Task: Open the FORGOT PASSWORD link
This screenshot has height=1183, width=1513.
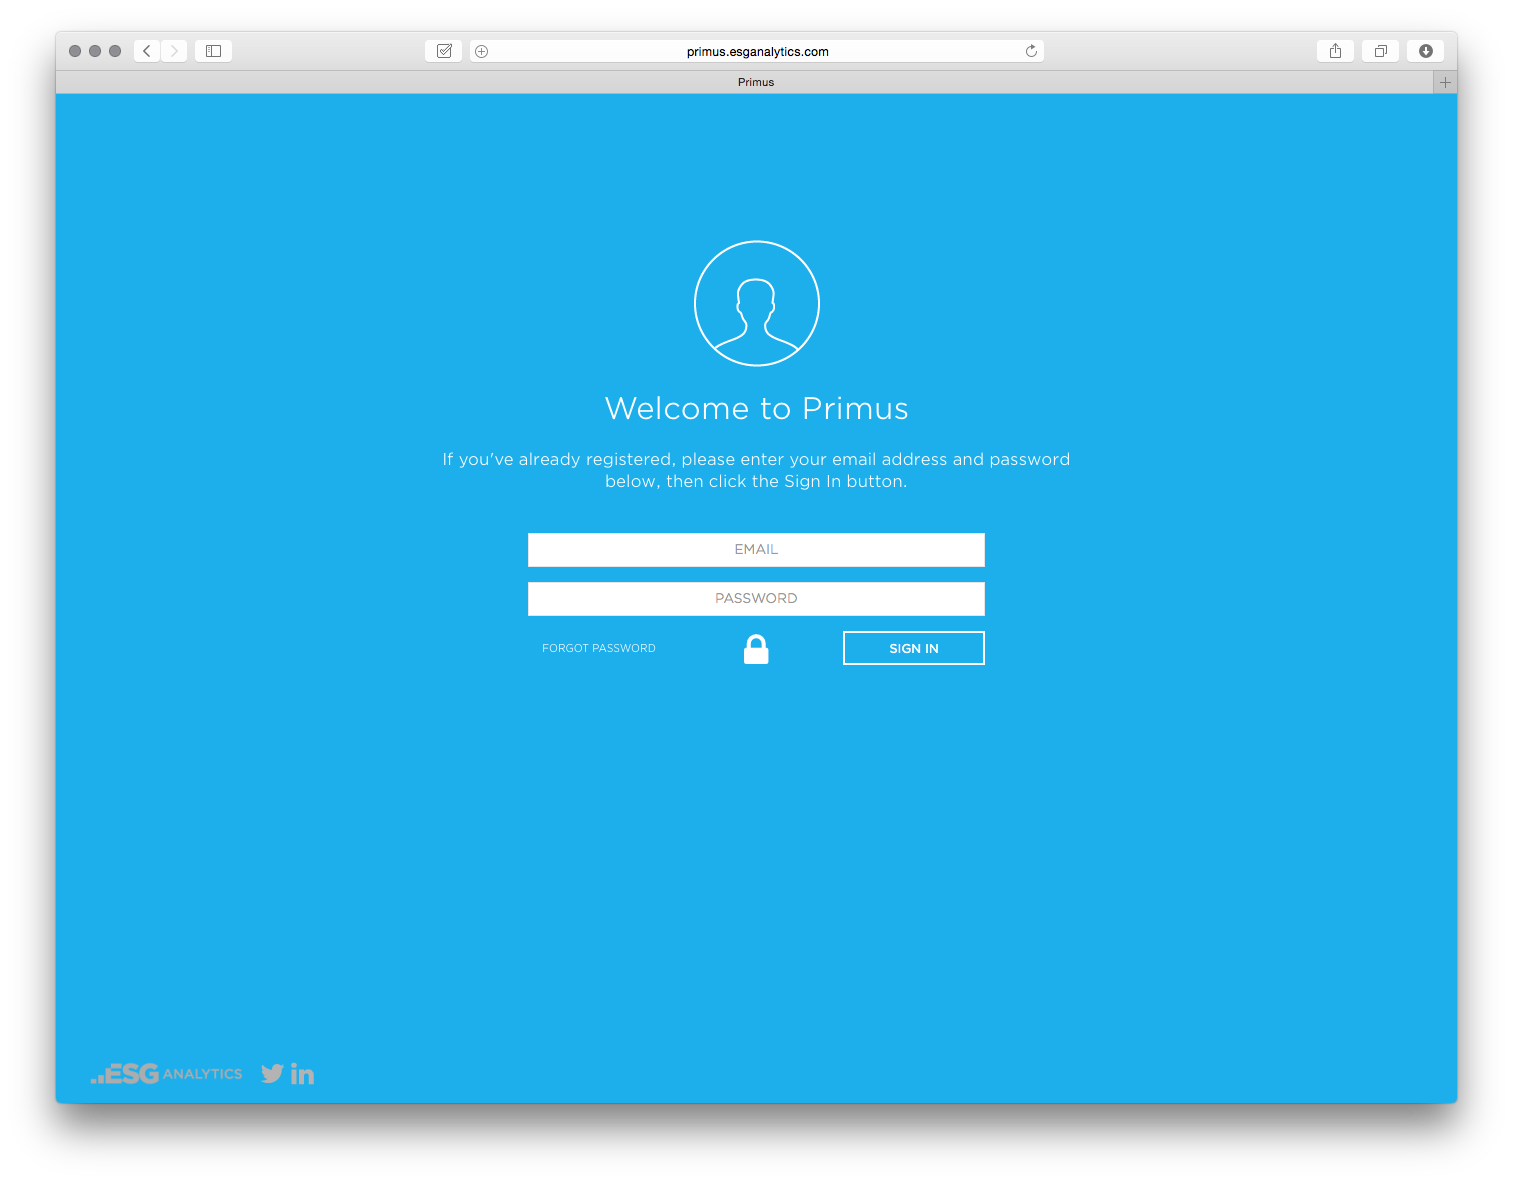Action: click(599, 648)
